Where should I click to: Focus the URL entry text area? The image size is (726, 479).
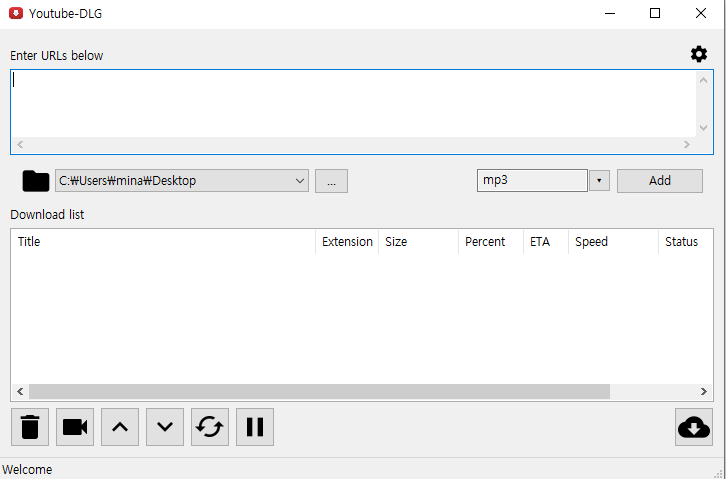point(353,104)
